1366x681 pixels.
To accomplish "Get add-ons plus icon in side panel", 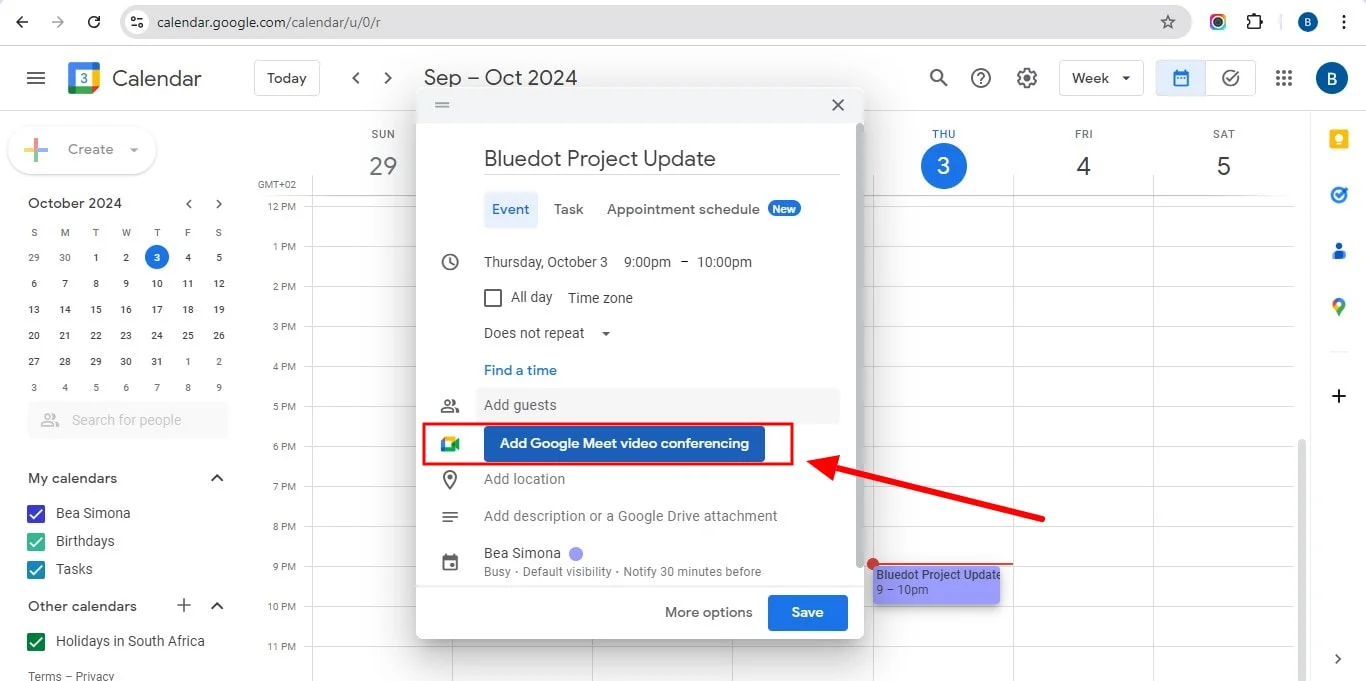I will [x=1339, y=397].
